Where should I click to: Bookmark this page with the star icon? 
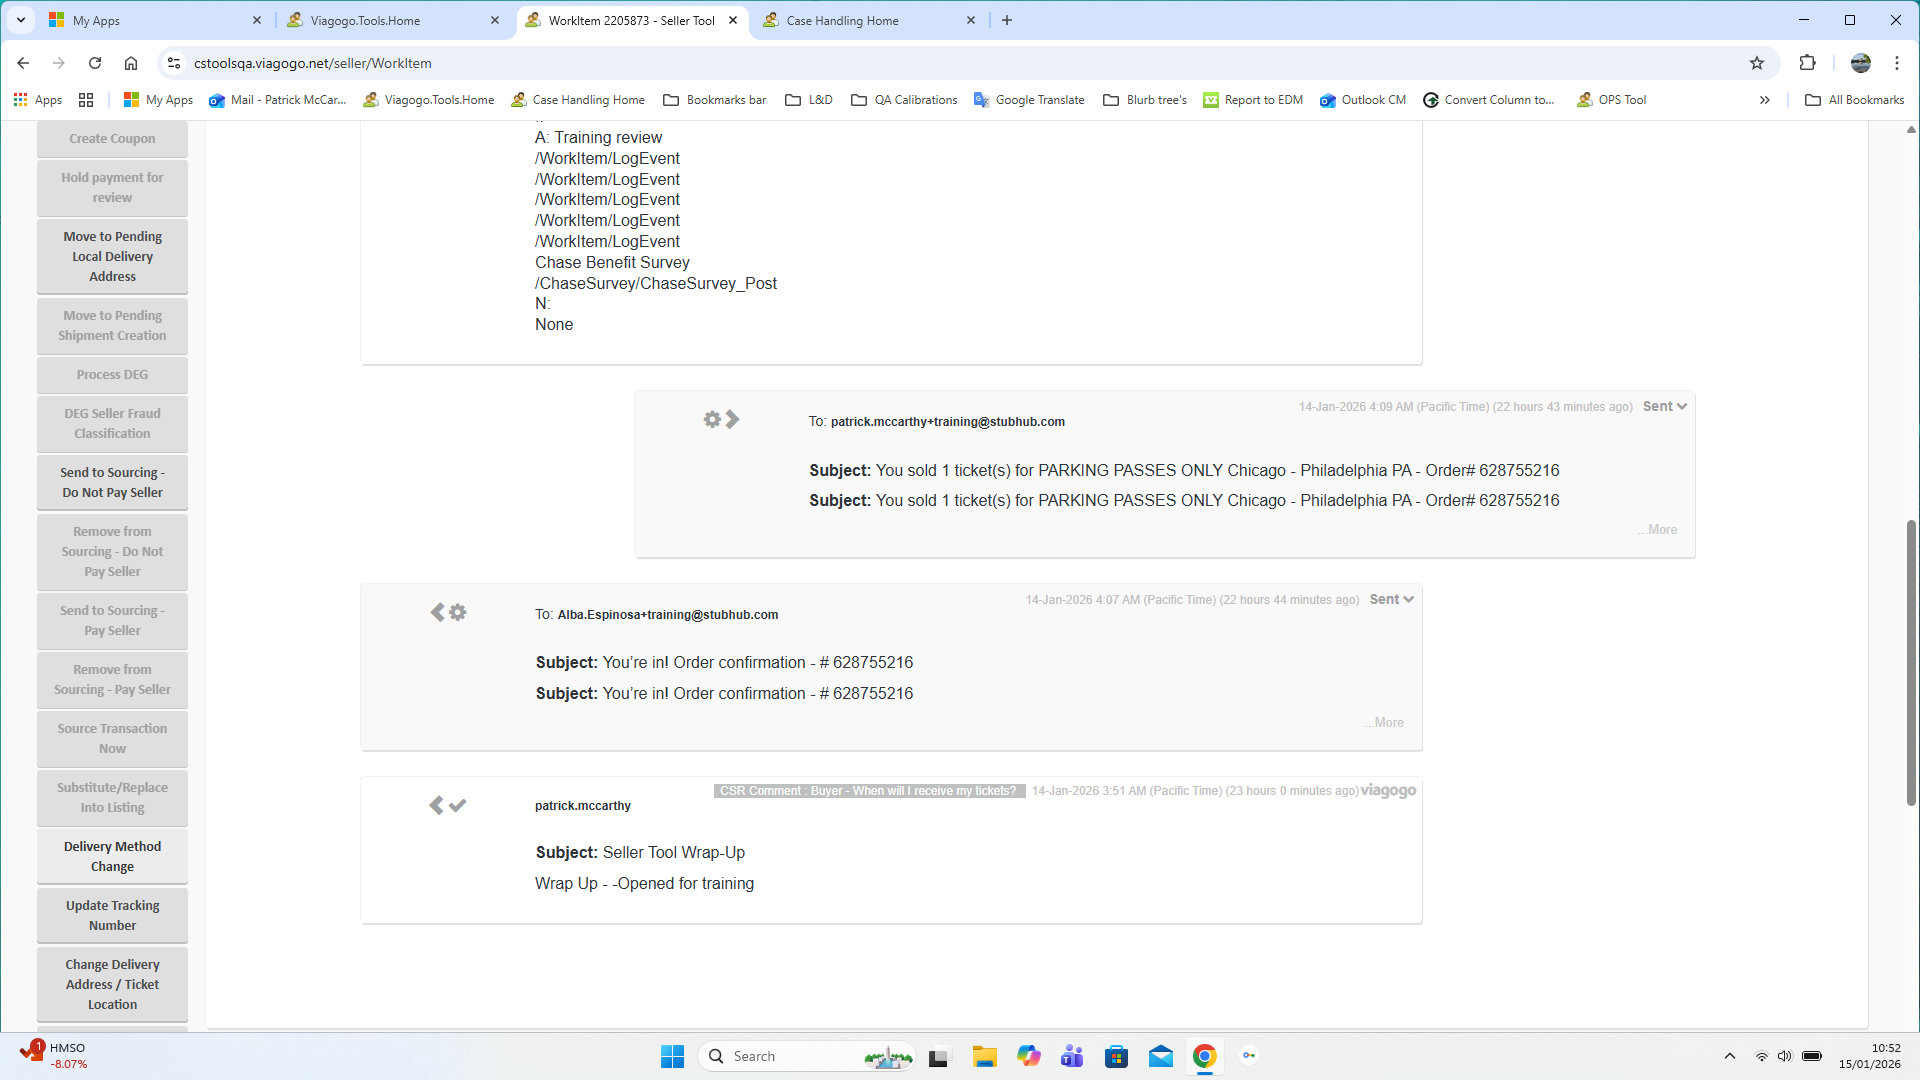1757,63
